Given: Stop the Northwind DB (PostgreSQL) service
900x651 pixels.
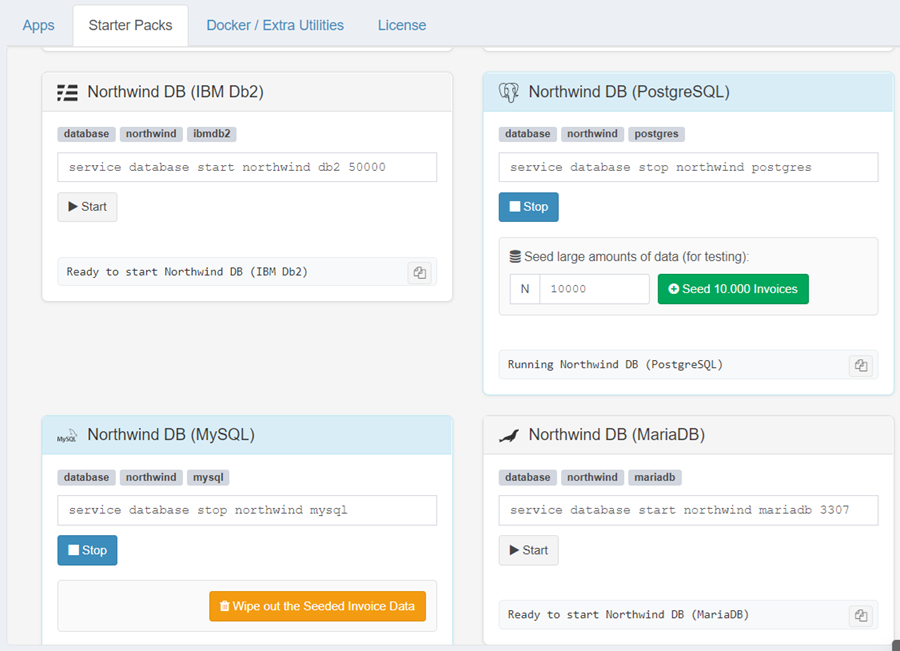Looking at the screenshot, I should coord(528,207).
